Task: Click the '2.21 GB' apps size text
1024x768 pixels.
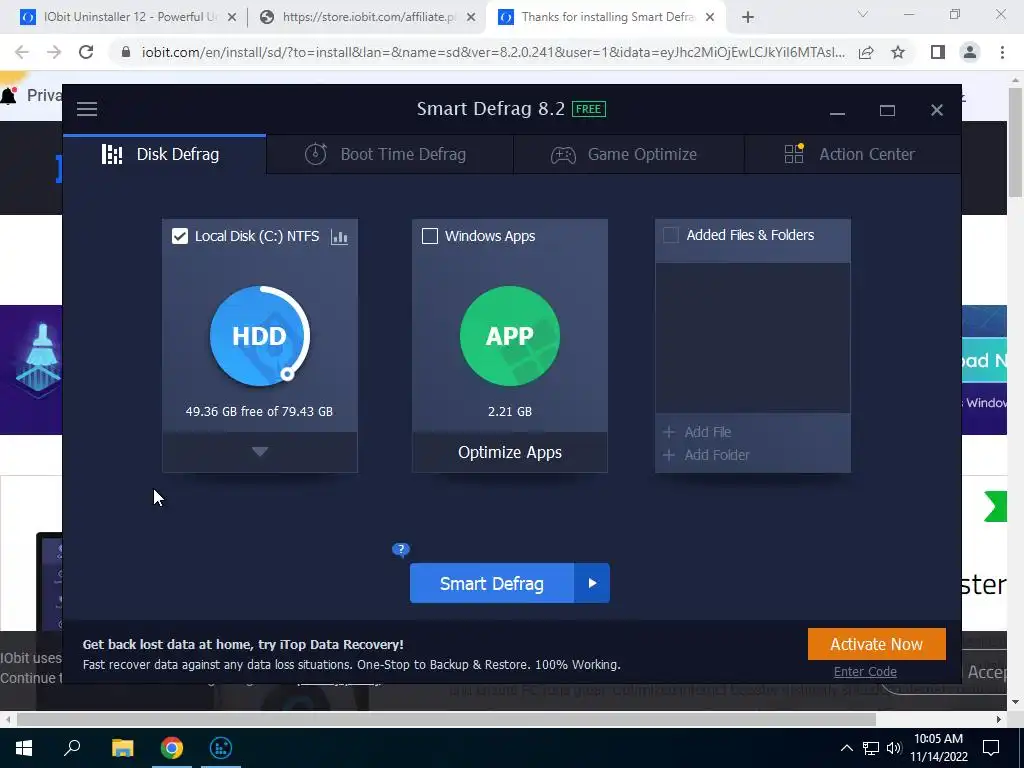Action: click(x=509, y=411)
